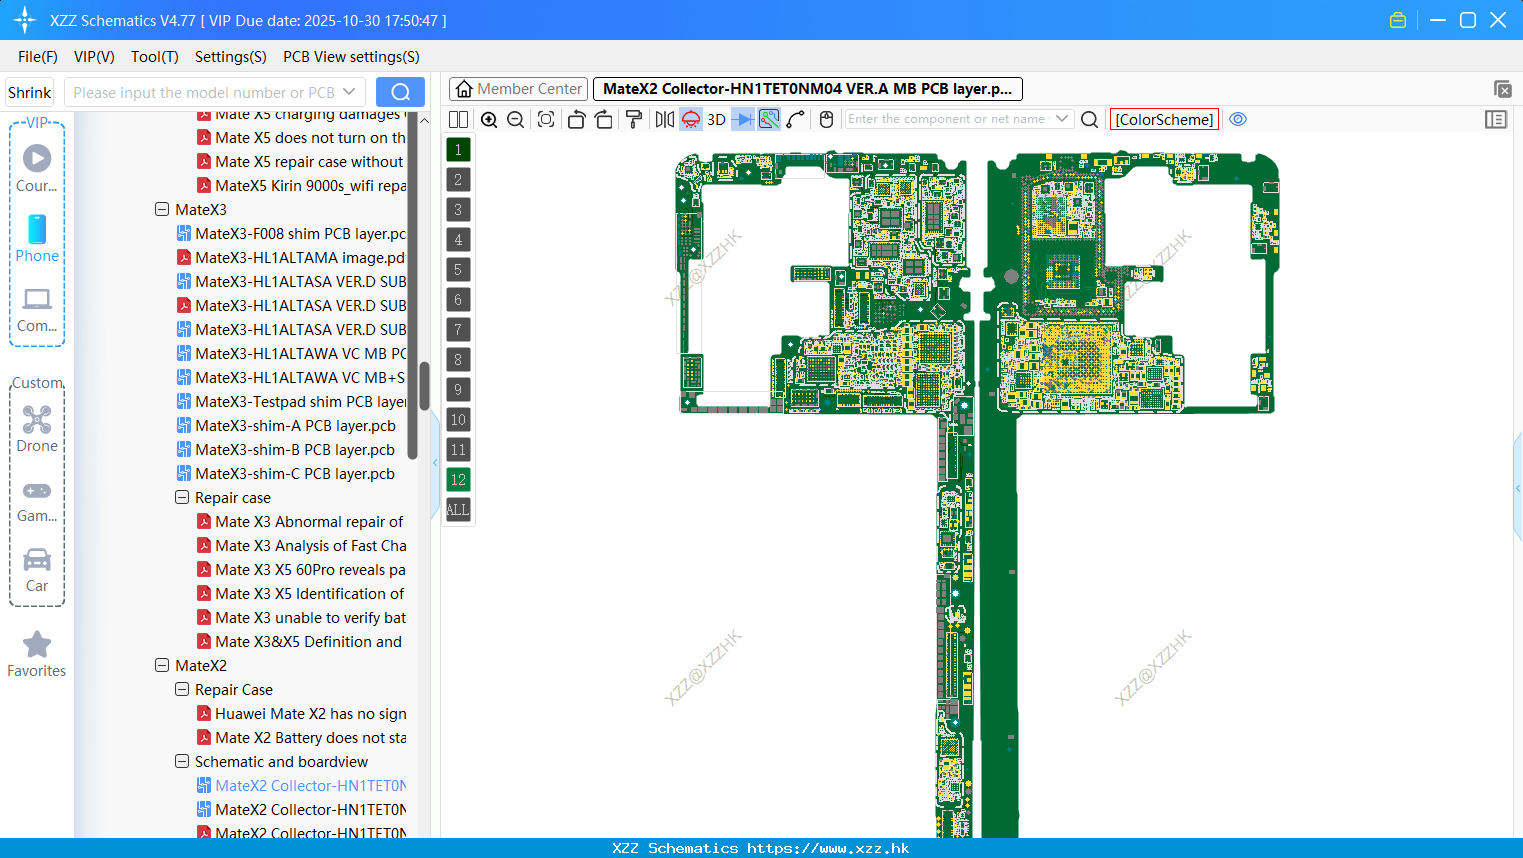Open the Courses section in the sidebar
The height and width of the screenshot is (858, 1523).
[37, 168]
